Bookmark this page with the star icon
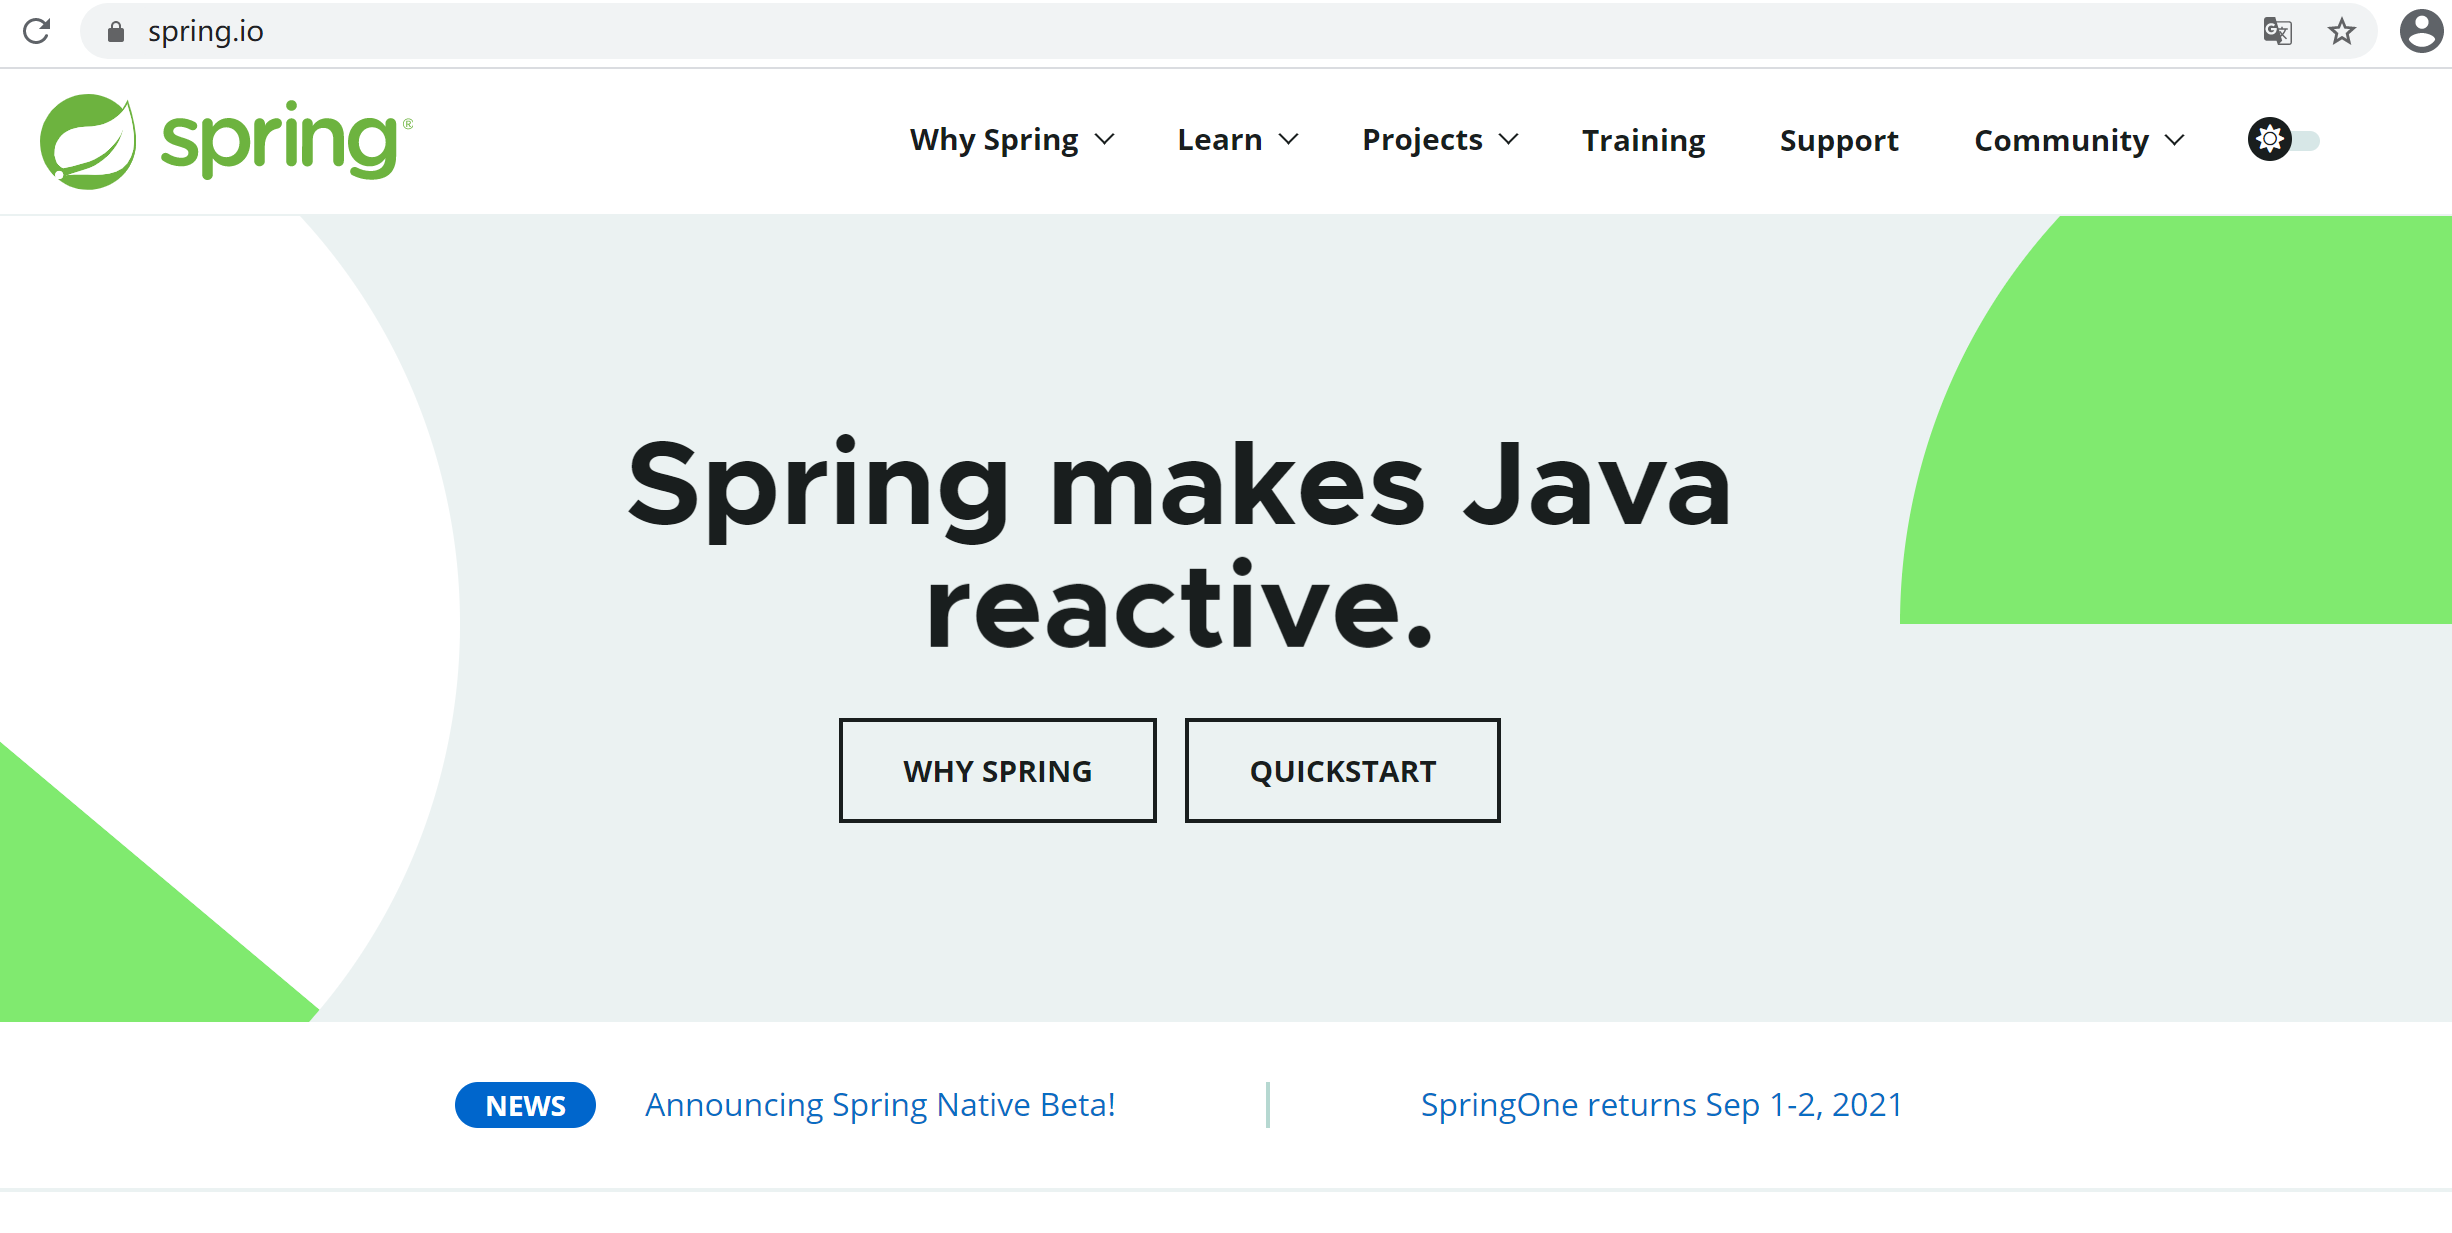 pyautogui.click(x=2341, y=32)
